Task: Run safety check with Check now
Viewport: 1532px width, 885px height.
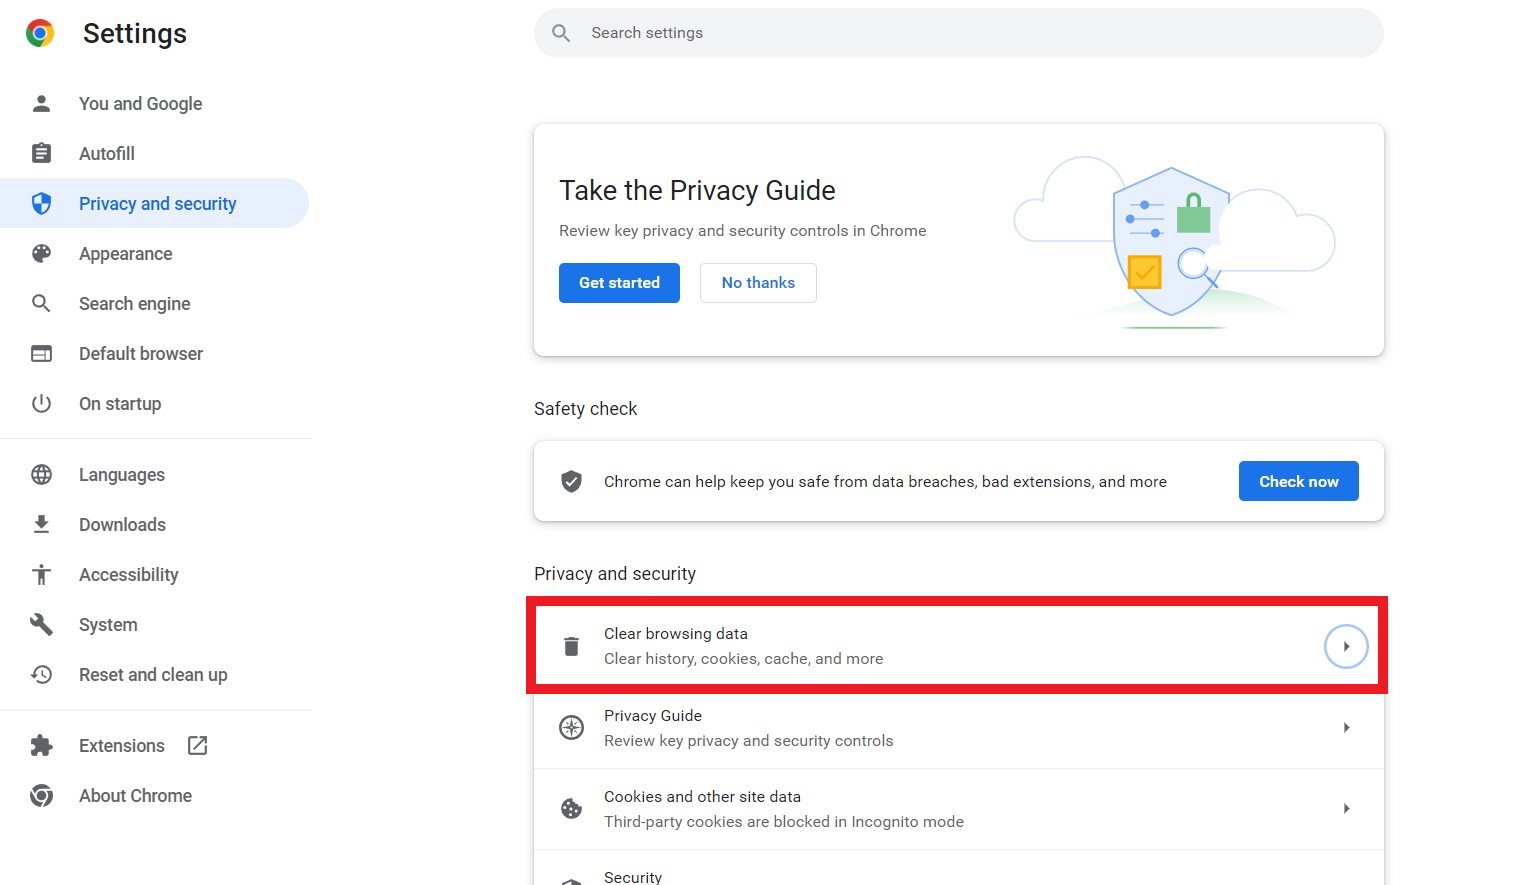Action: click(1298, 481)
